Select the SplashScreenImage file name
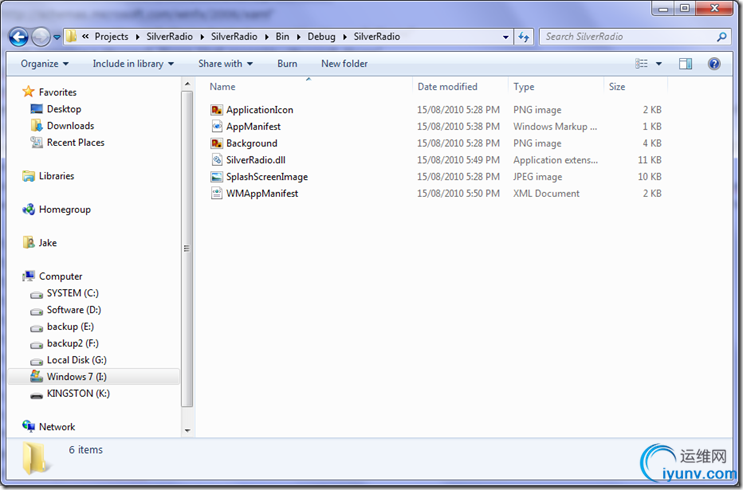The width and height of the screenshot is (743, 490). 267,177
